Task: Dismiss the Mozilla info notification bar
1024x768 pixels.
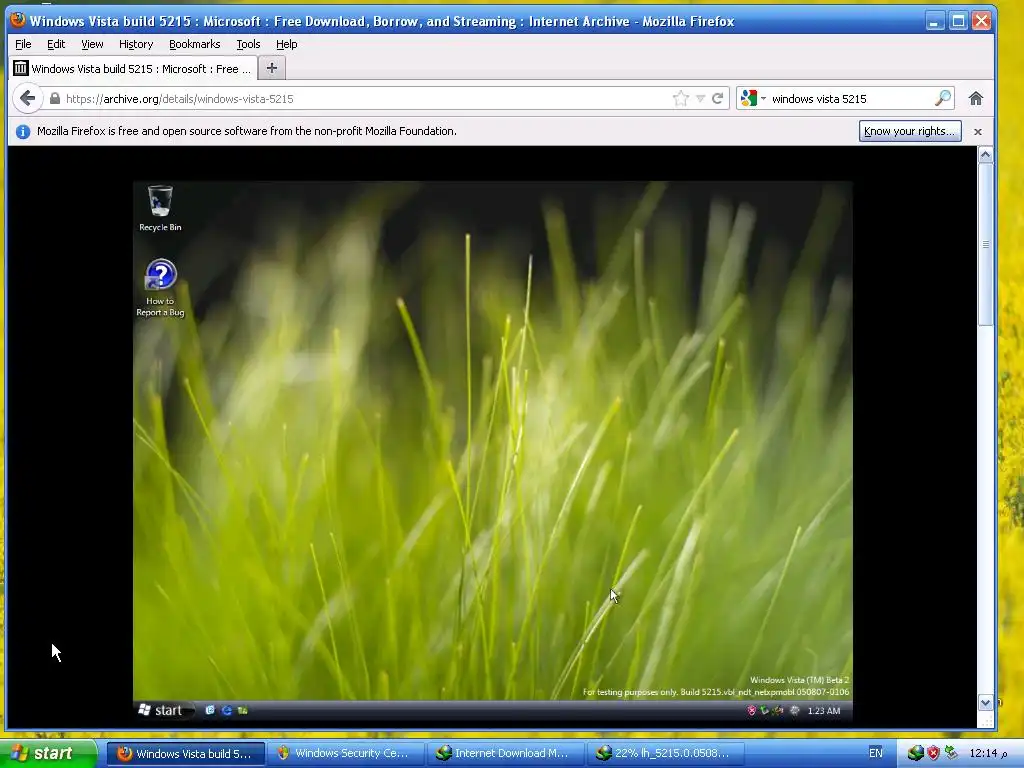Action: (x=978, y=132)
